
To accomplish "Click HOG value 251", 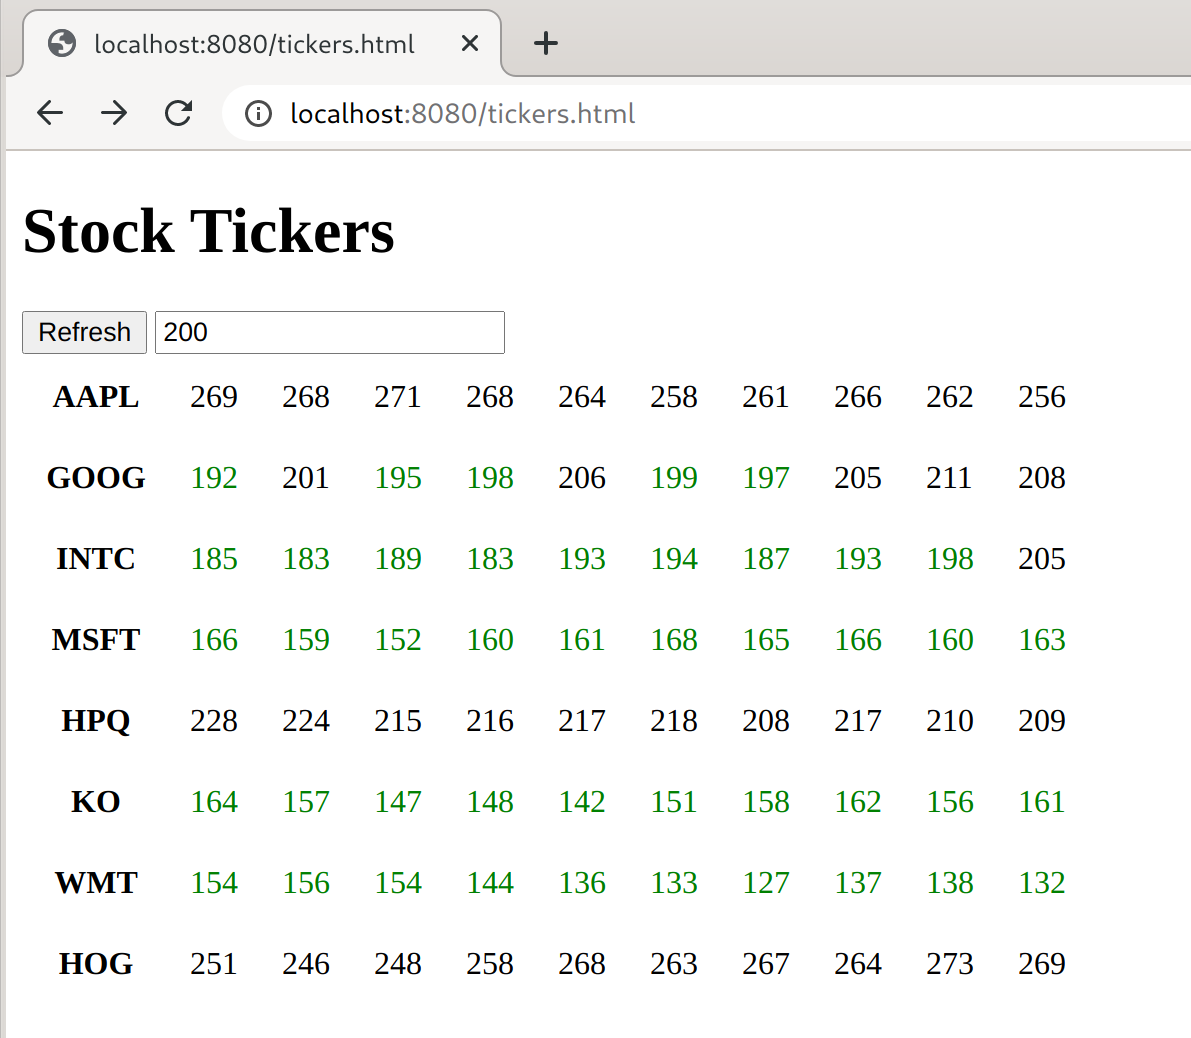I will [214, 964].
